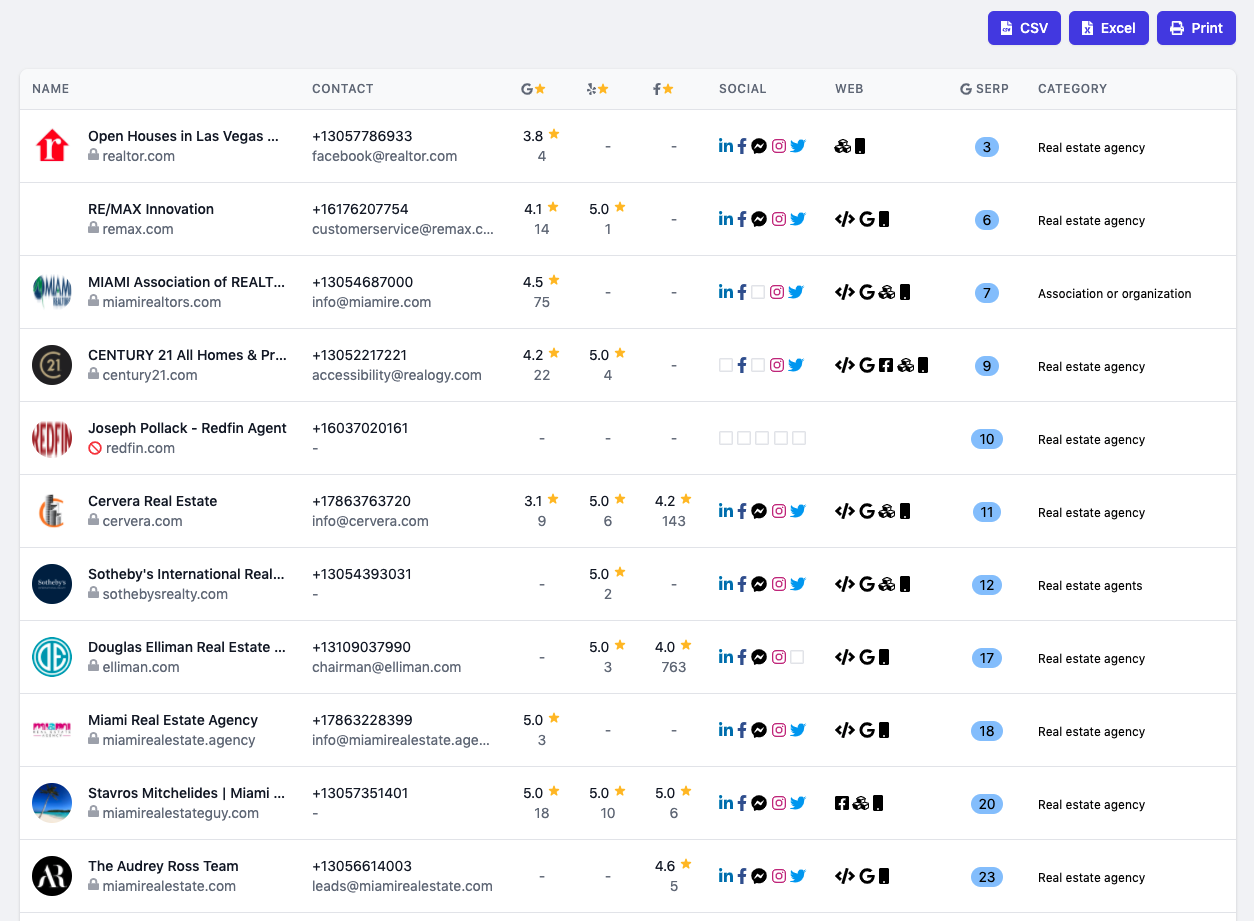
Task: Click Facebook pixel icon in Stavros Mitchelides row
Action: 842,803
